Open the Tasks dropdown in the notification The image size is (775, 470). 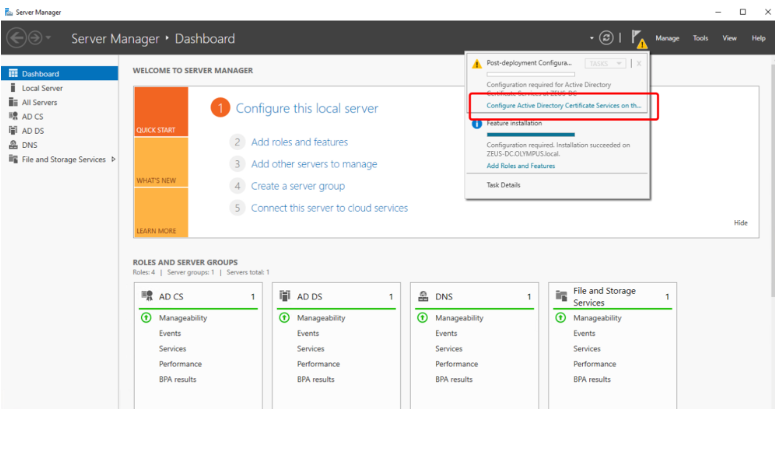[x=606, y=63]
